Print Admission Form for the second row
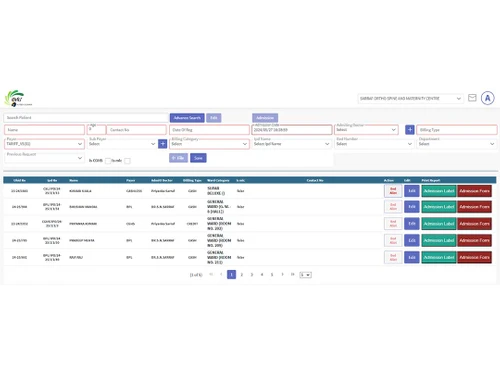Image resolution: width=500 pixels, height=375 pixels. pyautogui.click(x=474, y=207)
